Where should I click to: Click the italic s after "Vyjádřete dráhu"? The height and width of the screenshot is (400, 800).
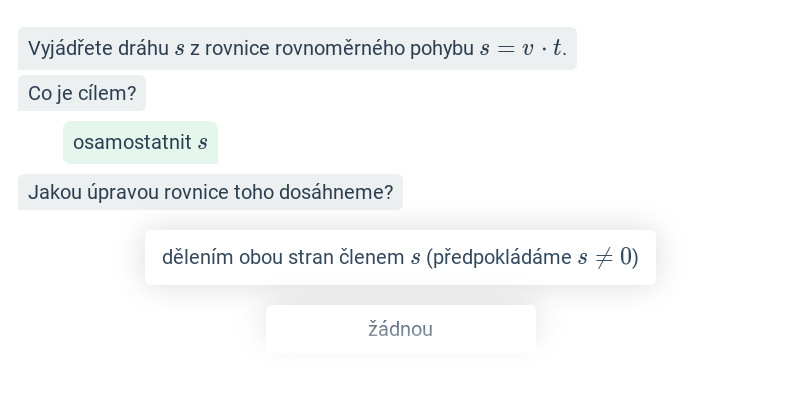tap(180, 49)
